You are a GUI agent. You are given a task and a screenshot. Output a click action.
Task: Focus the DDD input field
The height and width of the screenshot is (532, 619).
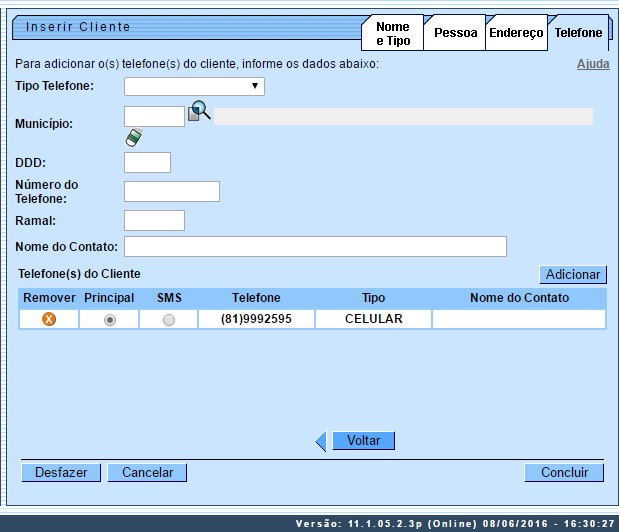click(x=147, y=162)
